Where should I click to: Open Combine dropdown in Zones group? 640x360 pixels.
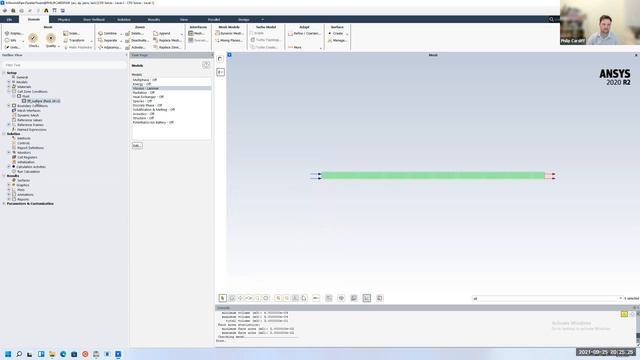coord(121,34)
